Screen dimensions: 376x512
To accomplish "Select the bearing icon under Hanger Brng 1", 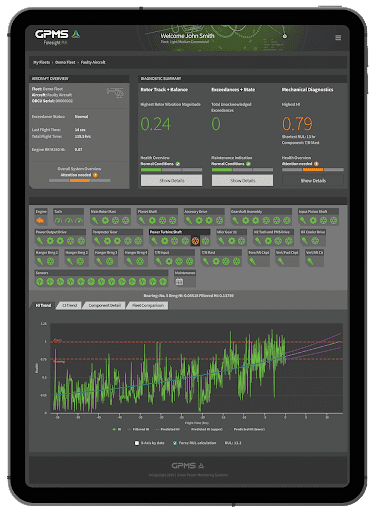I will 50,261.
